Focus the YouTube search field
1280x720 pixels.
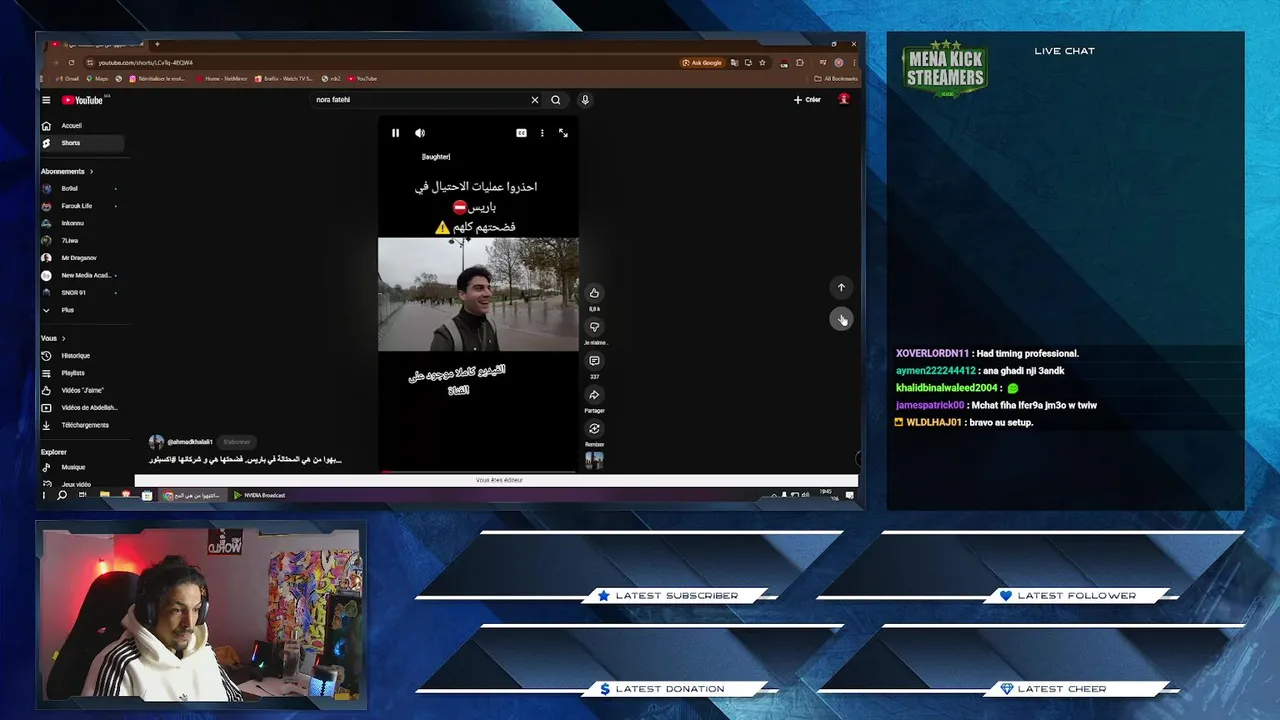(x=420, y=100)
